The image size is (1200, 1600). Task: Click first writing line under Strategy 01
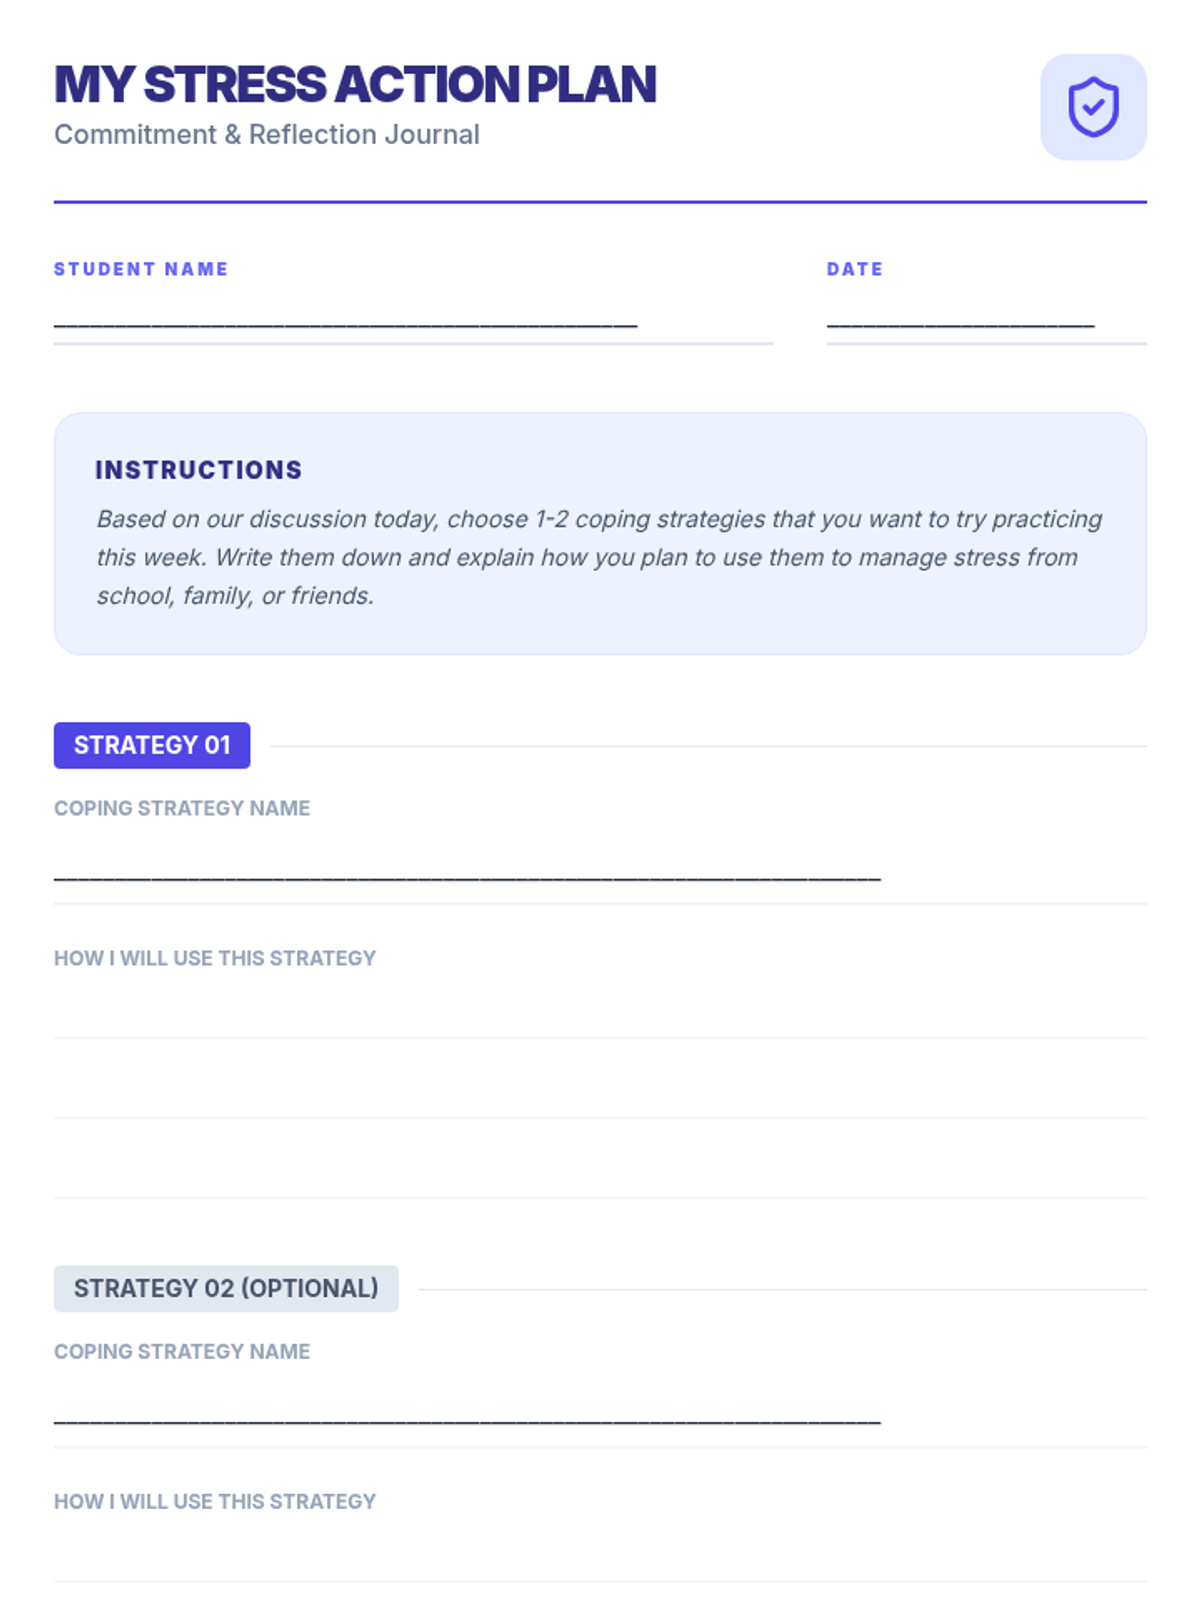600,1010
